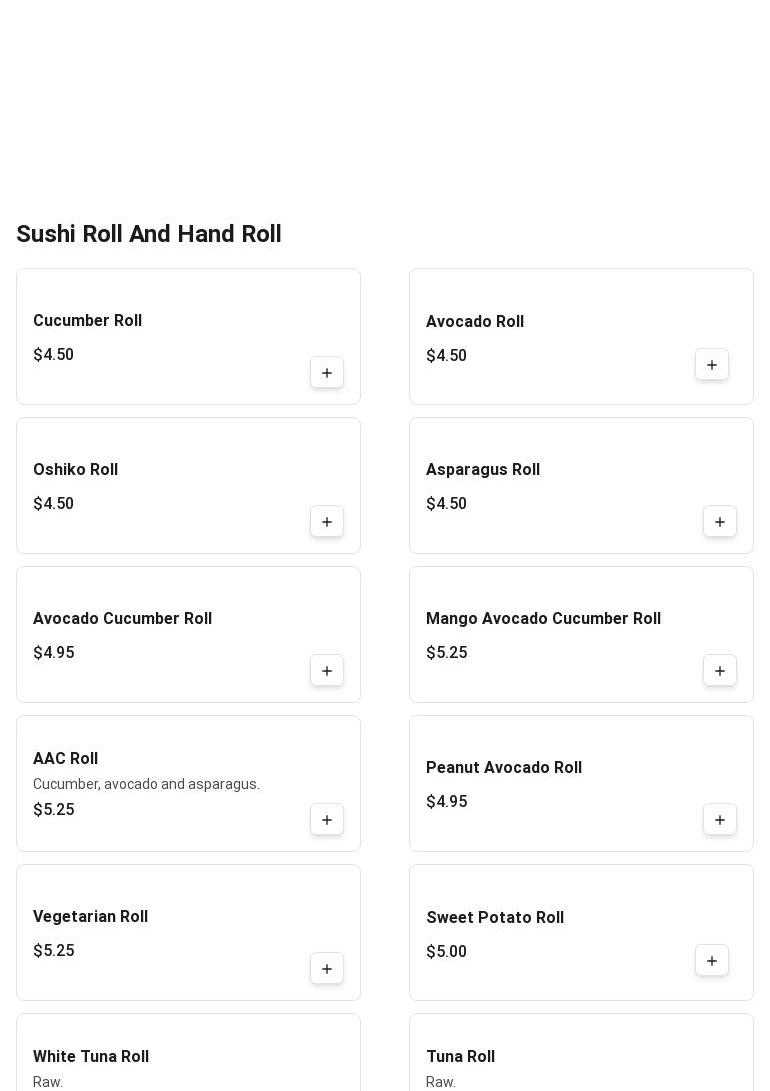Add Sweet Potato Roll to cart
Screen dimensions: 770x1091
pos(712,961)
